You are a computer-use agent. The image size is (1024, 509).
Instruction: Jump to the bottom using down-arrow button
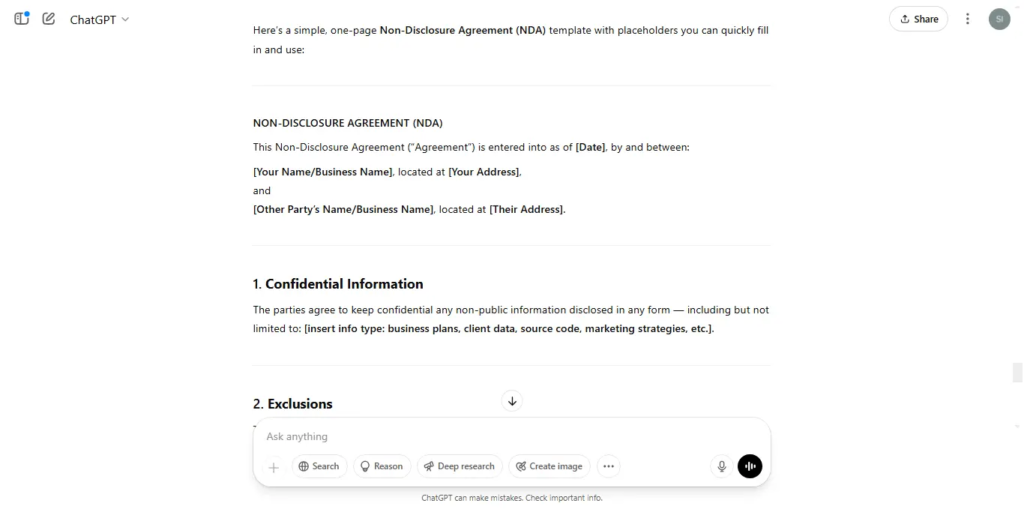click(x=512, y=401)
